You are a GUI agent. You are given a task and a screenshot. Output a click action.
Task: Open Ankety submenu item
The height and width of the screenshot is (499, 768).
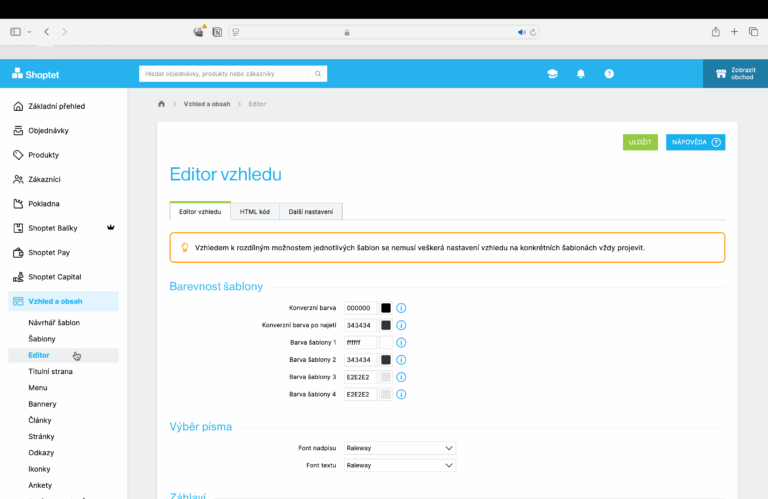(40, 485)
